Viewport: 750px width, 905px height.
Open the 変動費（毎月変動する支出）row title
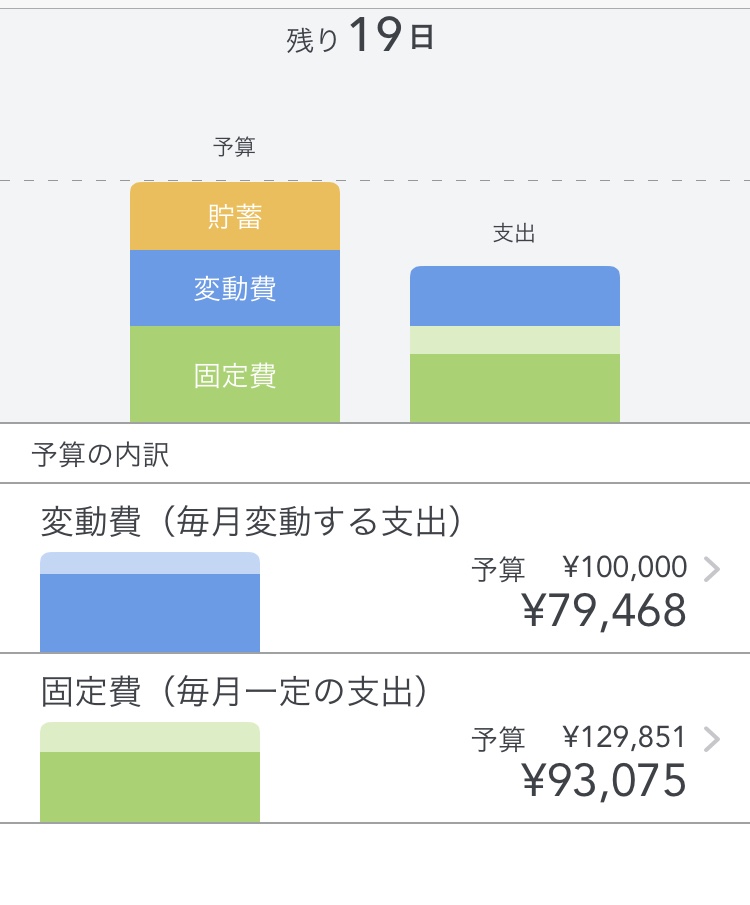coord(251,521)
